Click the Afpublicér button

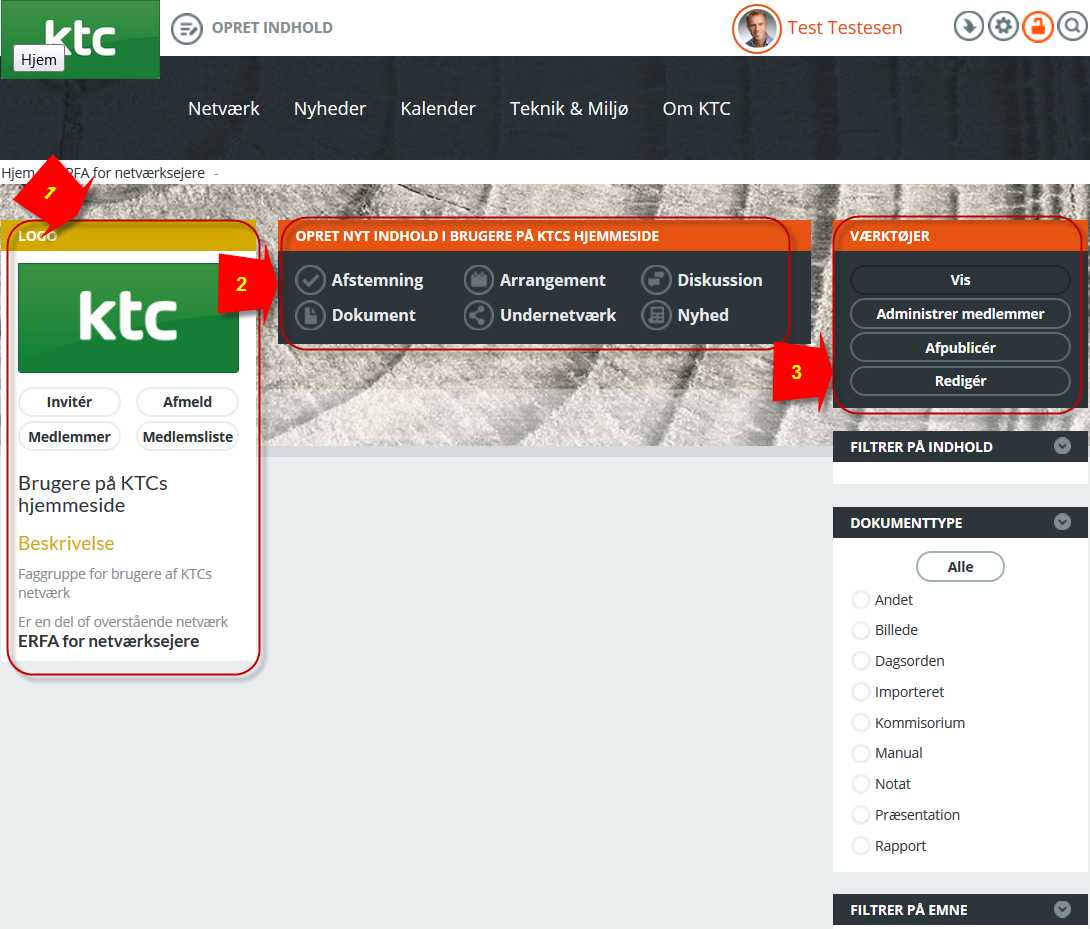[x=960, y=348]
